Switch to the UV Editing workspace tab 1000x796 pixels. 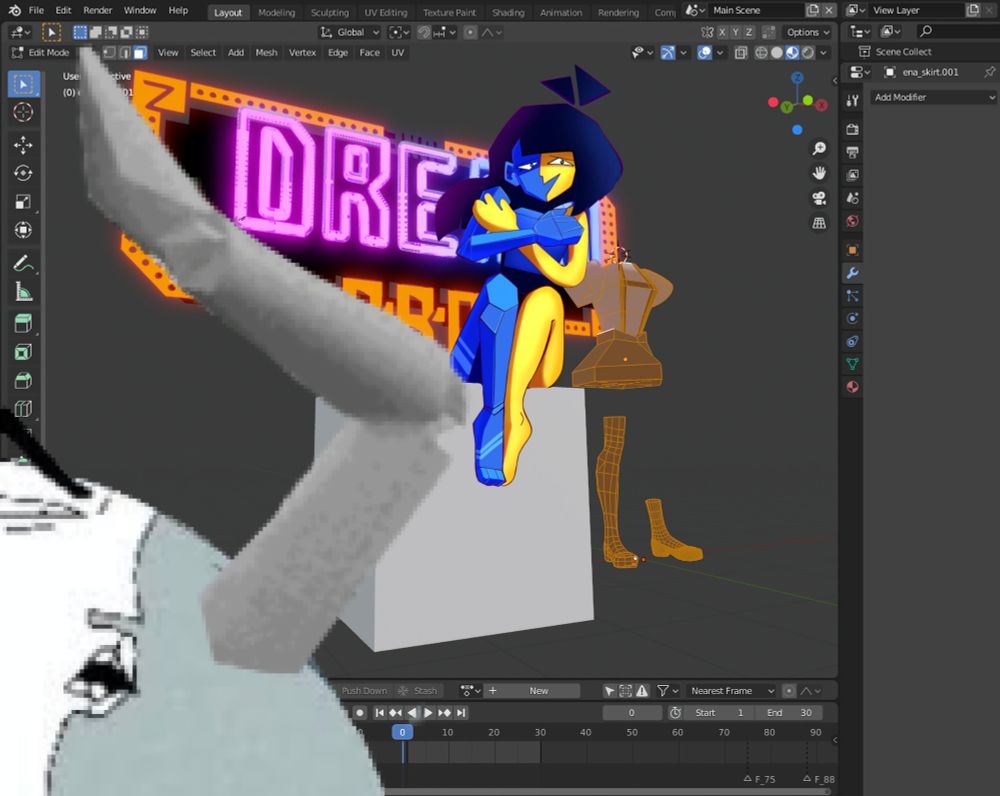[x=386, y=12]
